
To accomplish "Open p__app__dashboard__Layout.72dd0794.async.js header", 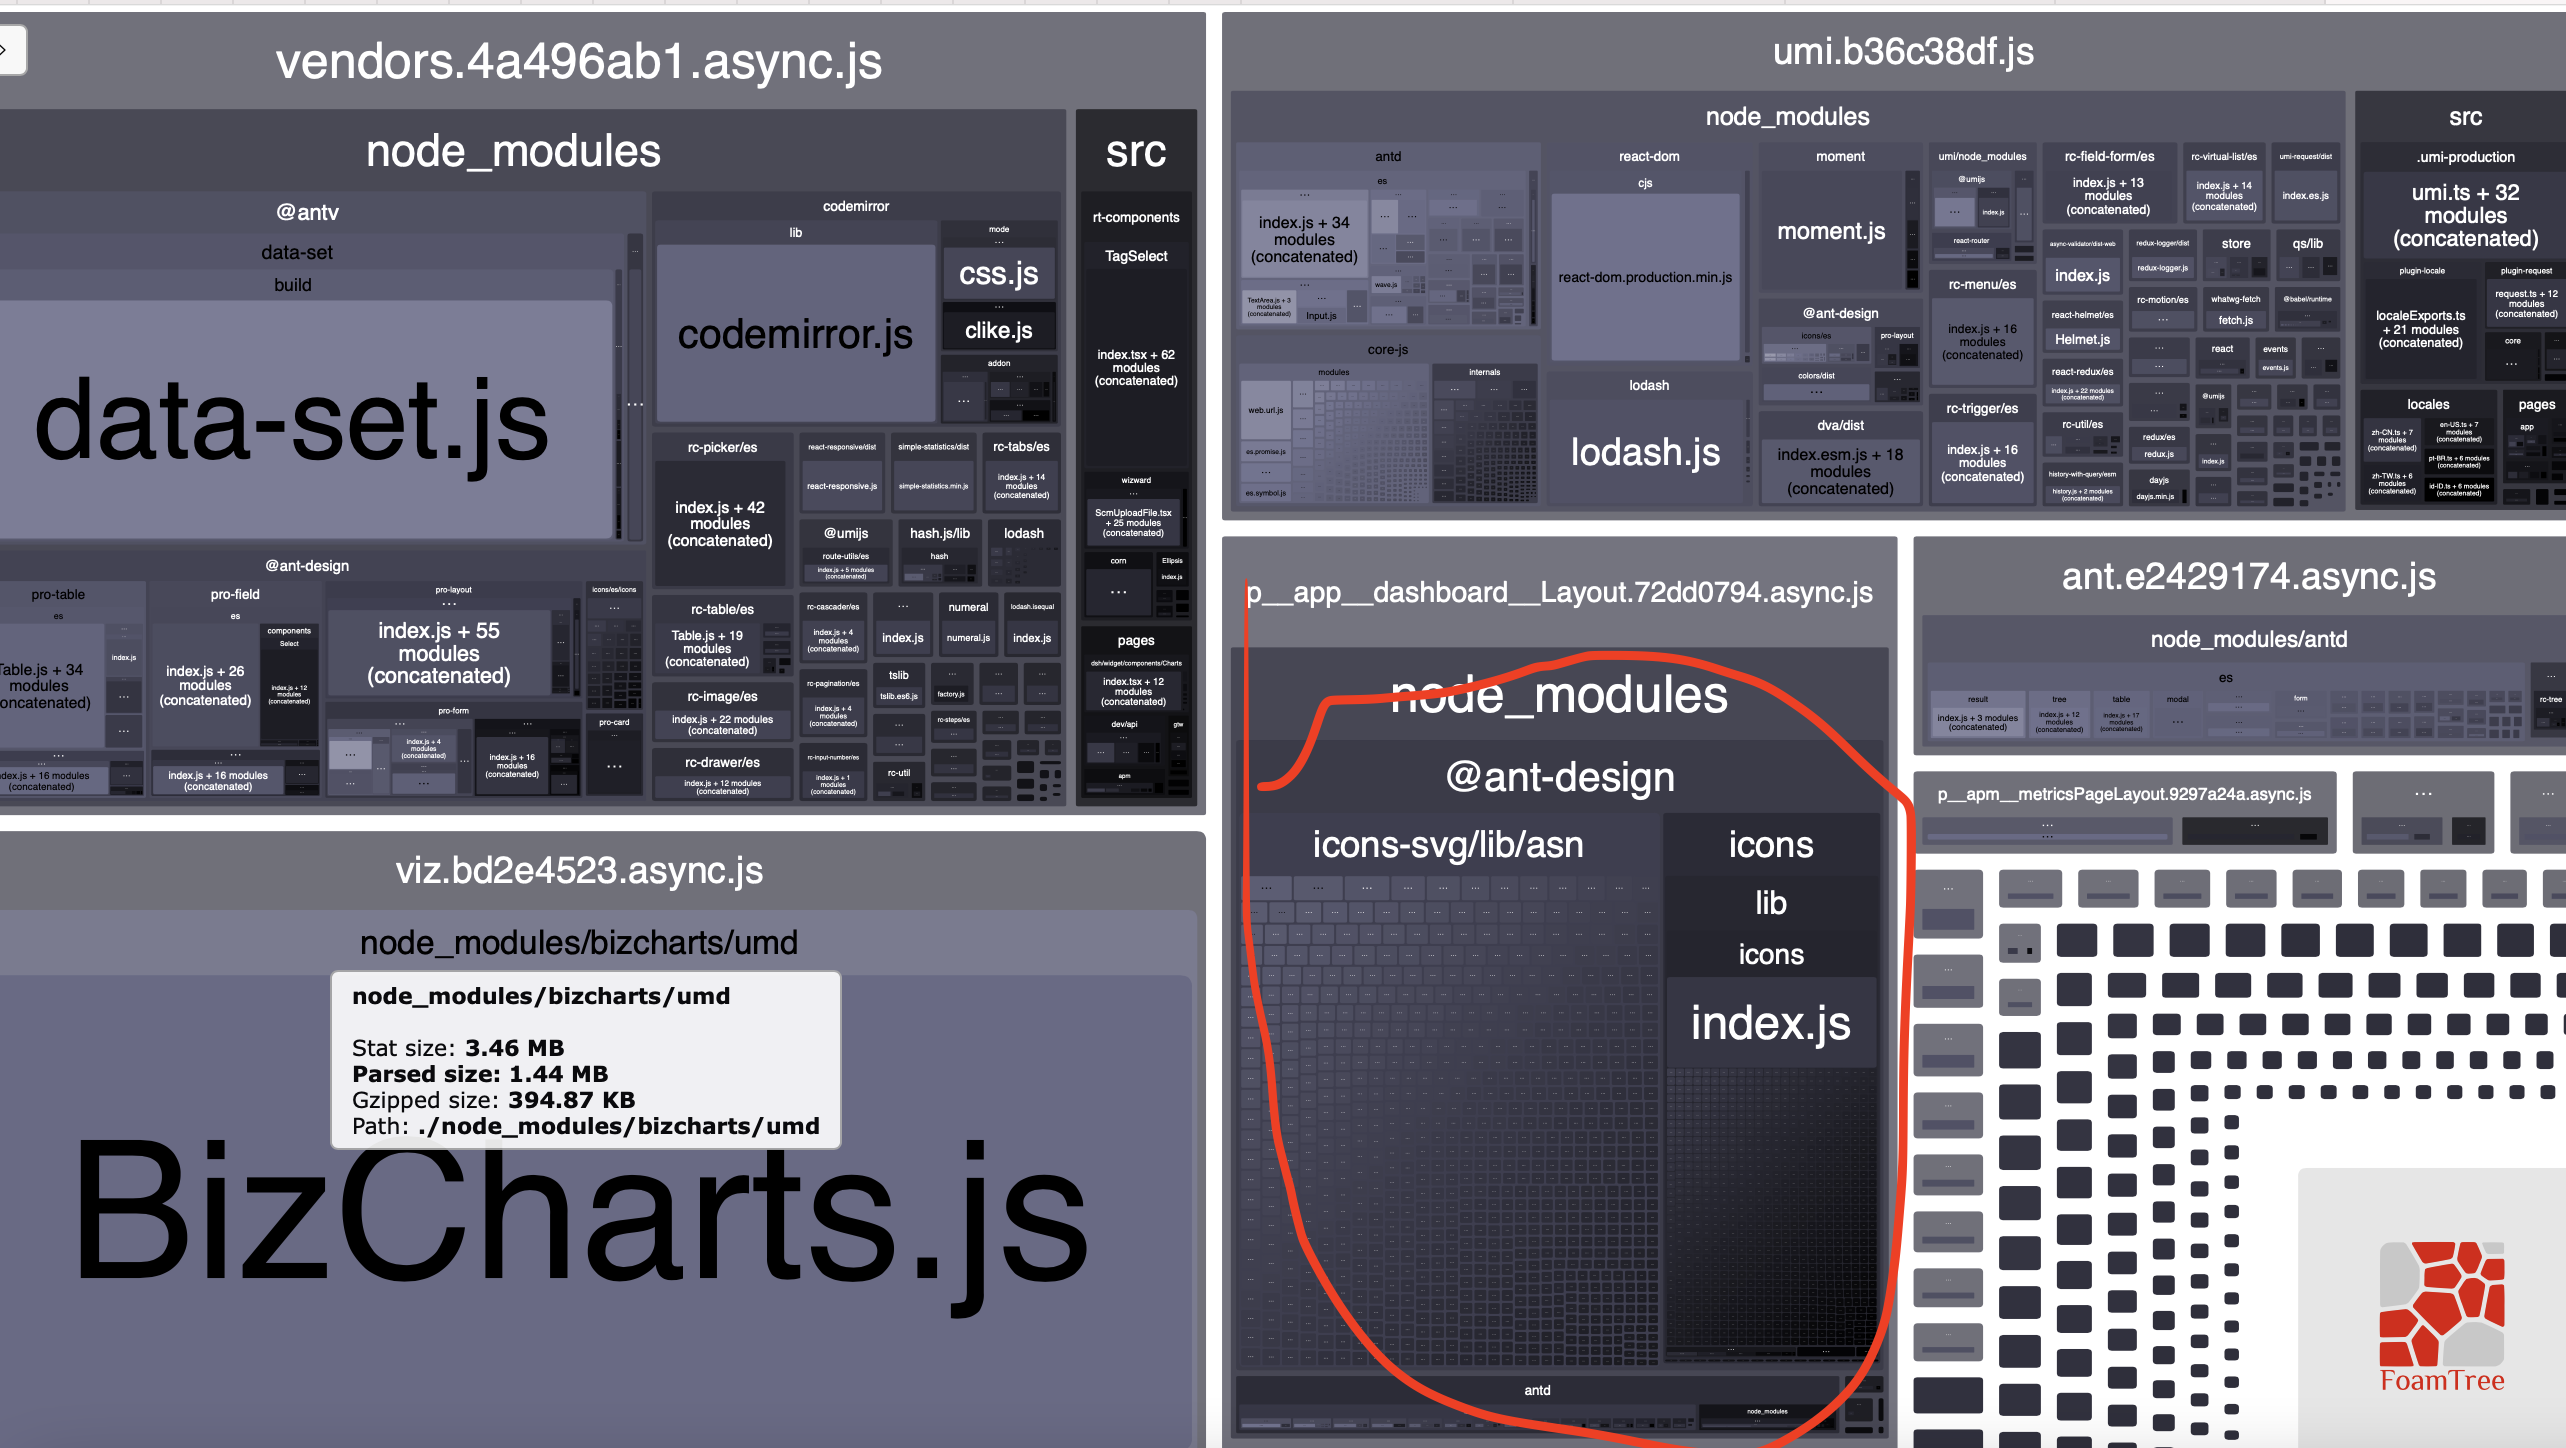I will click(1559, 592).
